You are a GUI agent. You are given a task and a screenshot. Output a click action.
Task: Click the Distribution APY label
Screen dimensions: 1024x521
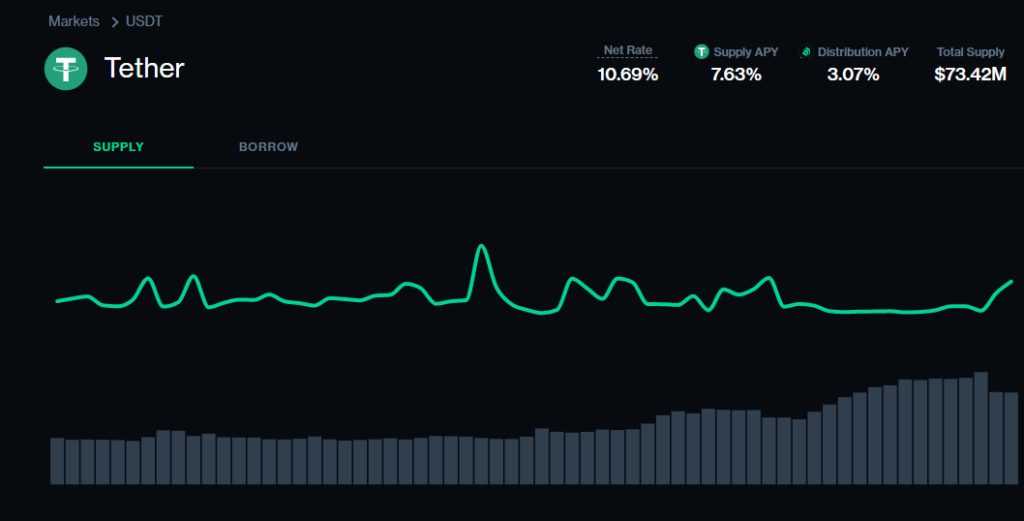(x=863, y=51)
